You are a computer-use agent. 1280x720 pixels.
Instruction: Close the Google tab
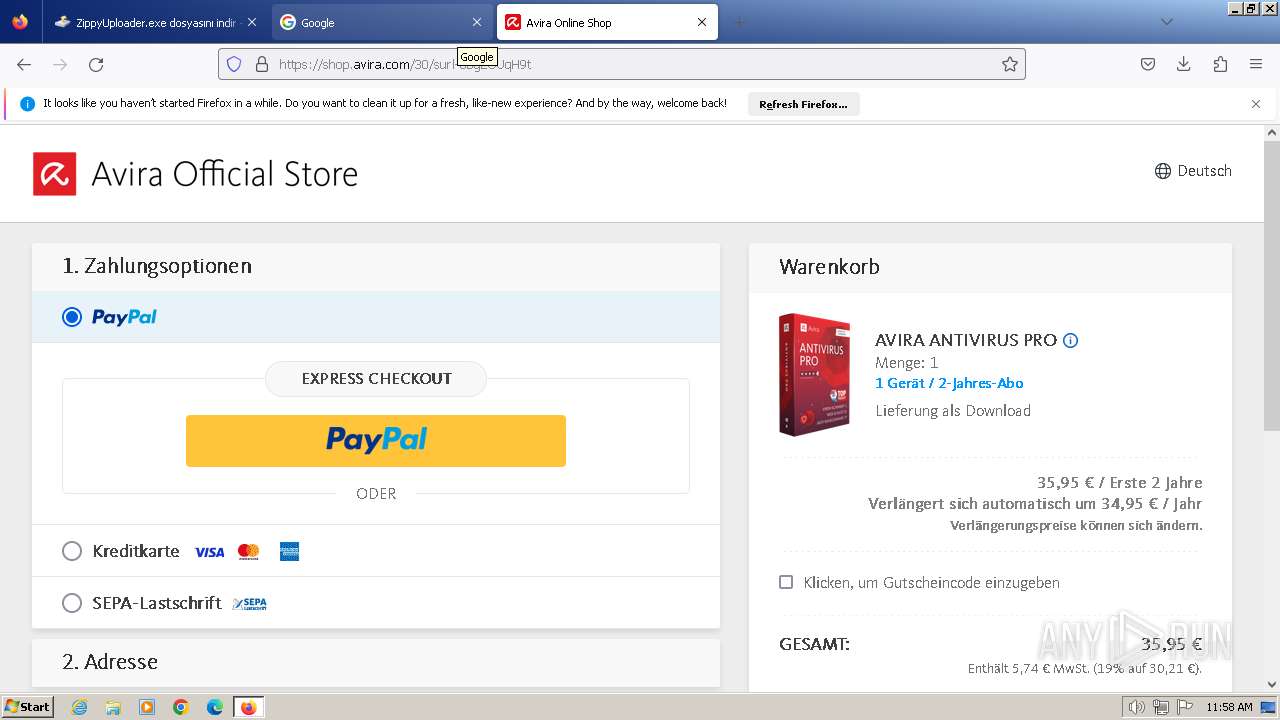pos(477,22)
